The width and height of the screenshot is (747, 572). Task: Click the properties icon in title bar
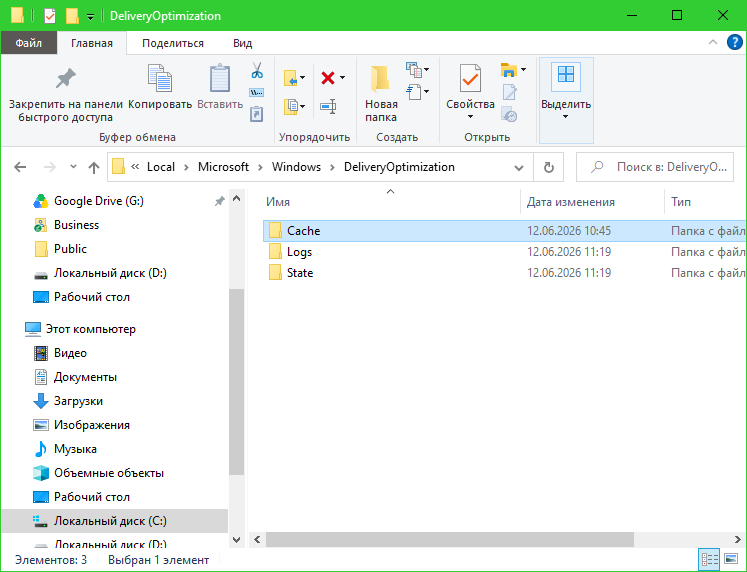click(50, 16)
